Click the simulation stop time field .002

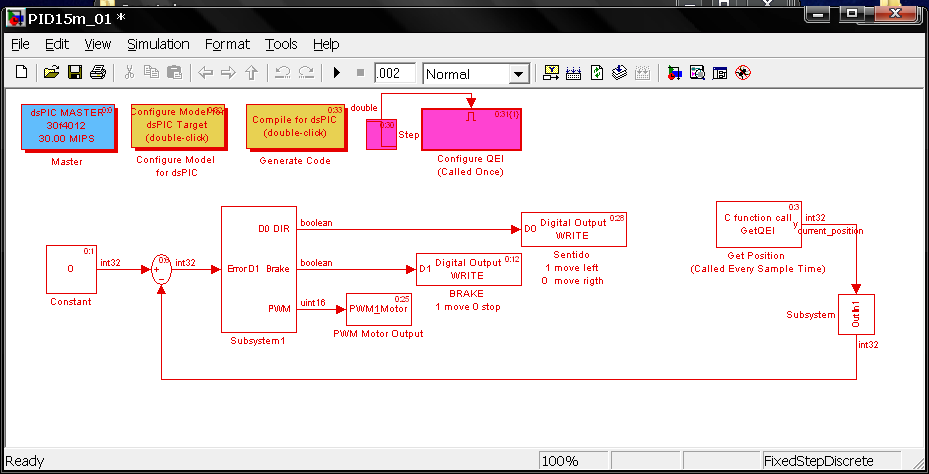(x=395, y=73)
